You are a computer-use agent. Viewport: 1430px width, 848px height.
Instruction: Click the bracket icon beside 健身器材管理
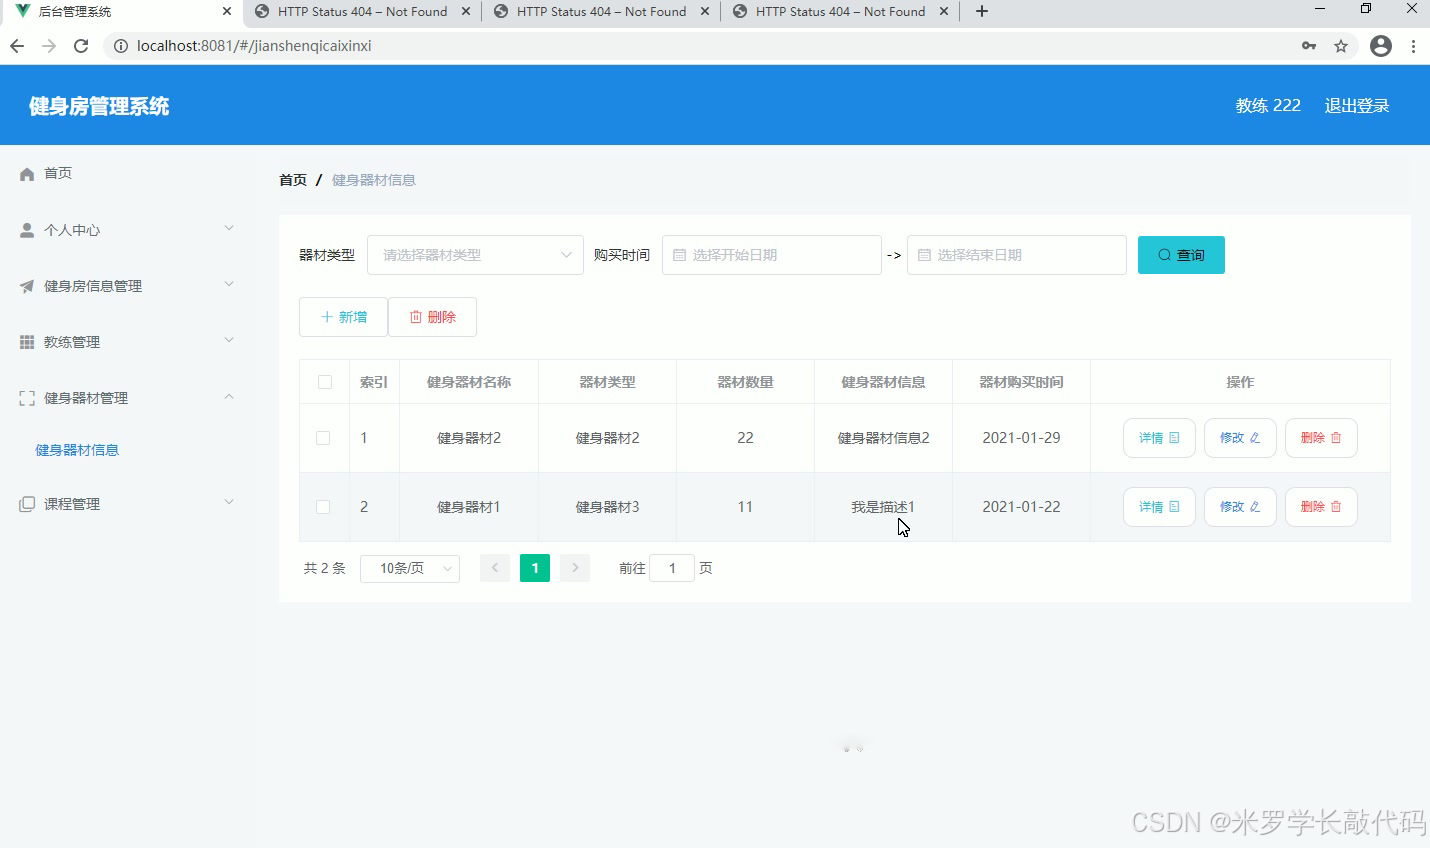[27, 398]
